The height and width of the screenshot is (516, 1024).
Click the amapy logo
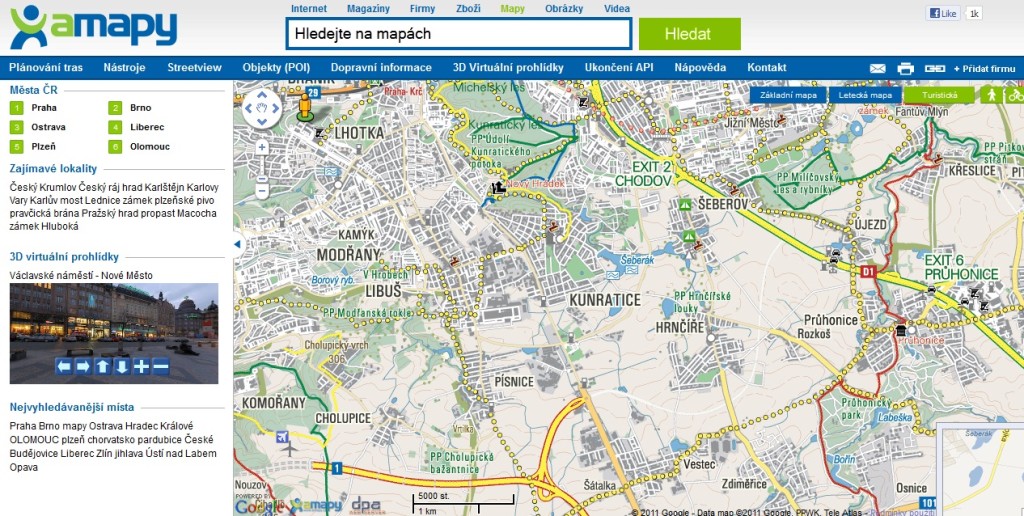click(93, 27)
